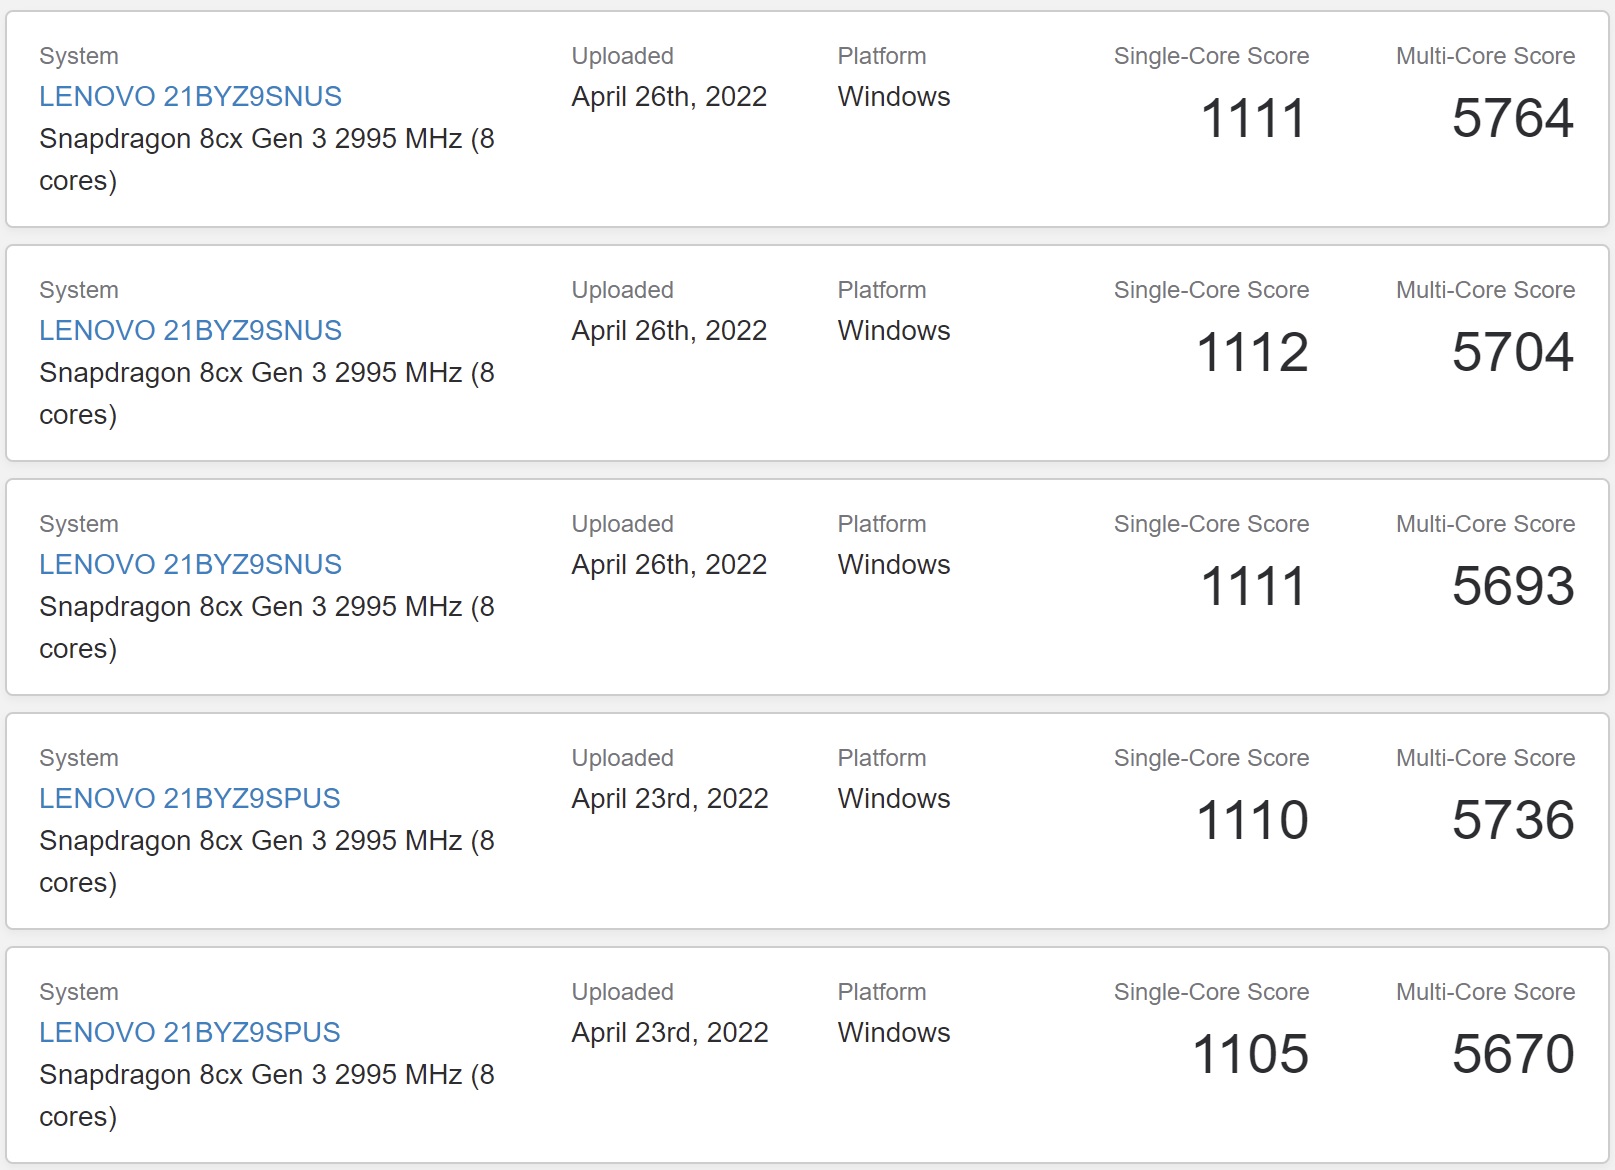This screenshot has width=1615, height=1170.
Task: Click the multi-core score 5670
Action: 1512,1055
